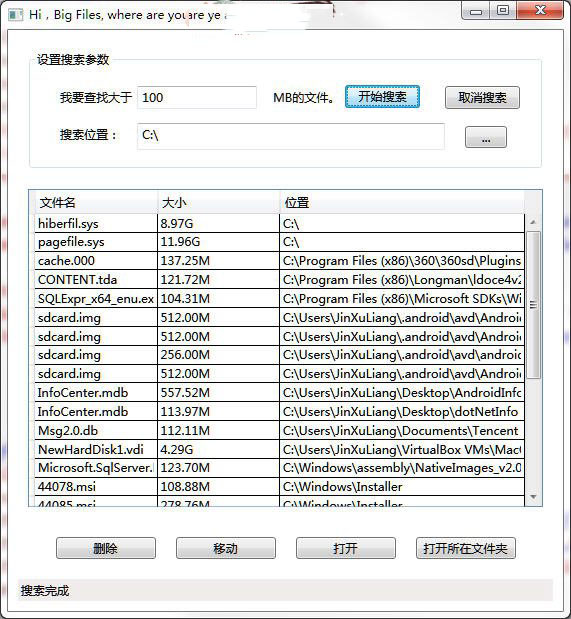This screenshot has width=571, height=619.
Task: Sort by the 大小 column header
Action: (x=218, y=203)
